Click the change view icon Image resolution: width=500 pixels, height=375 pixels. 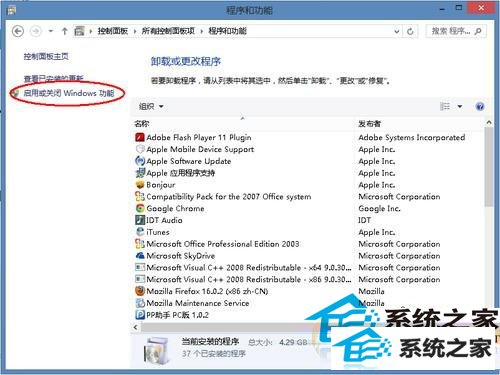point(445,106)
